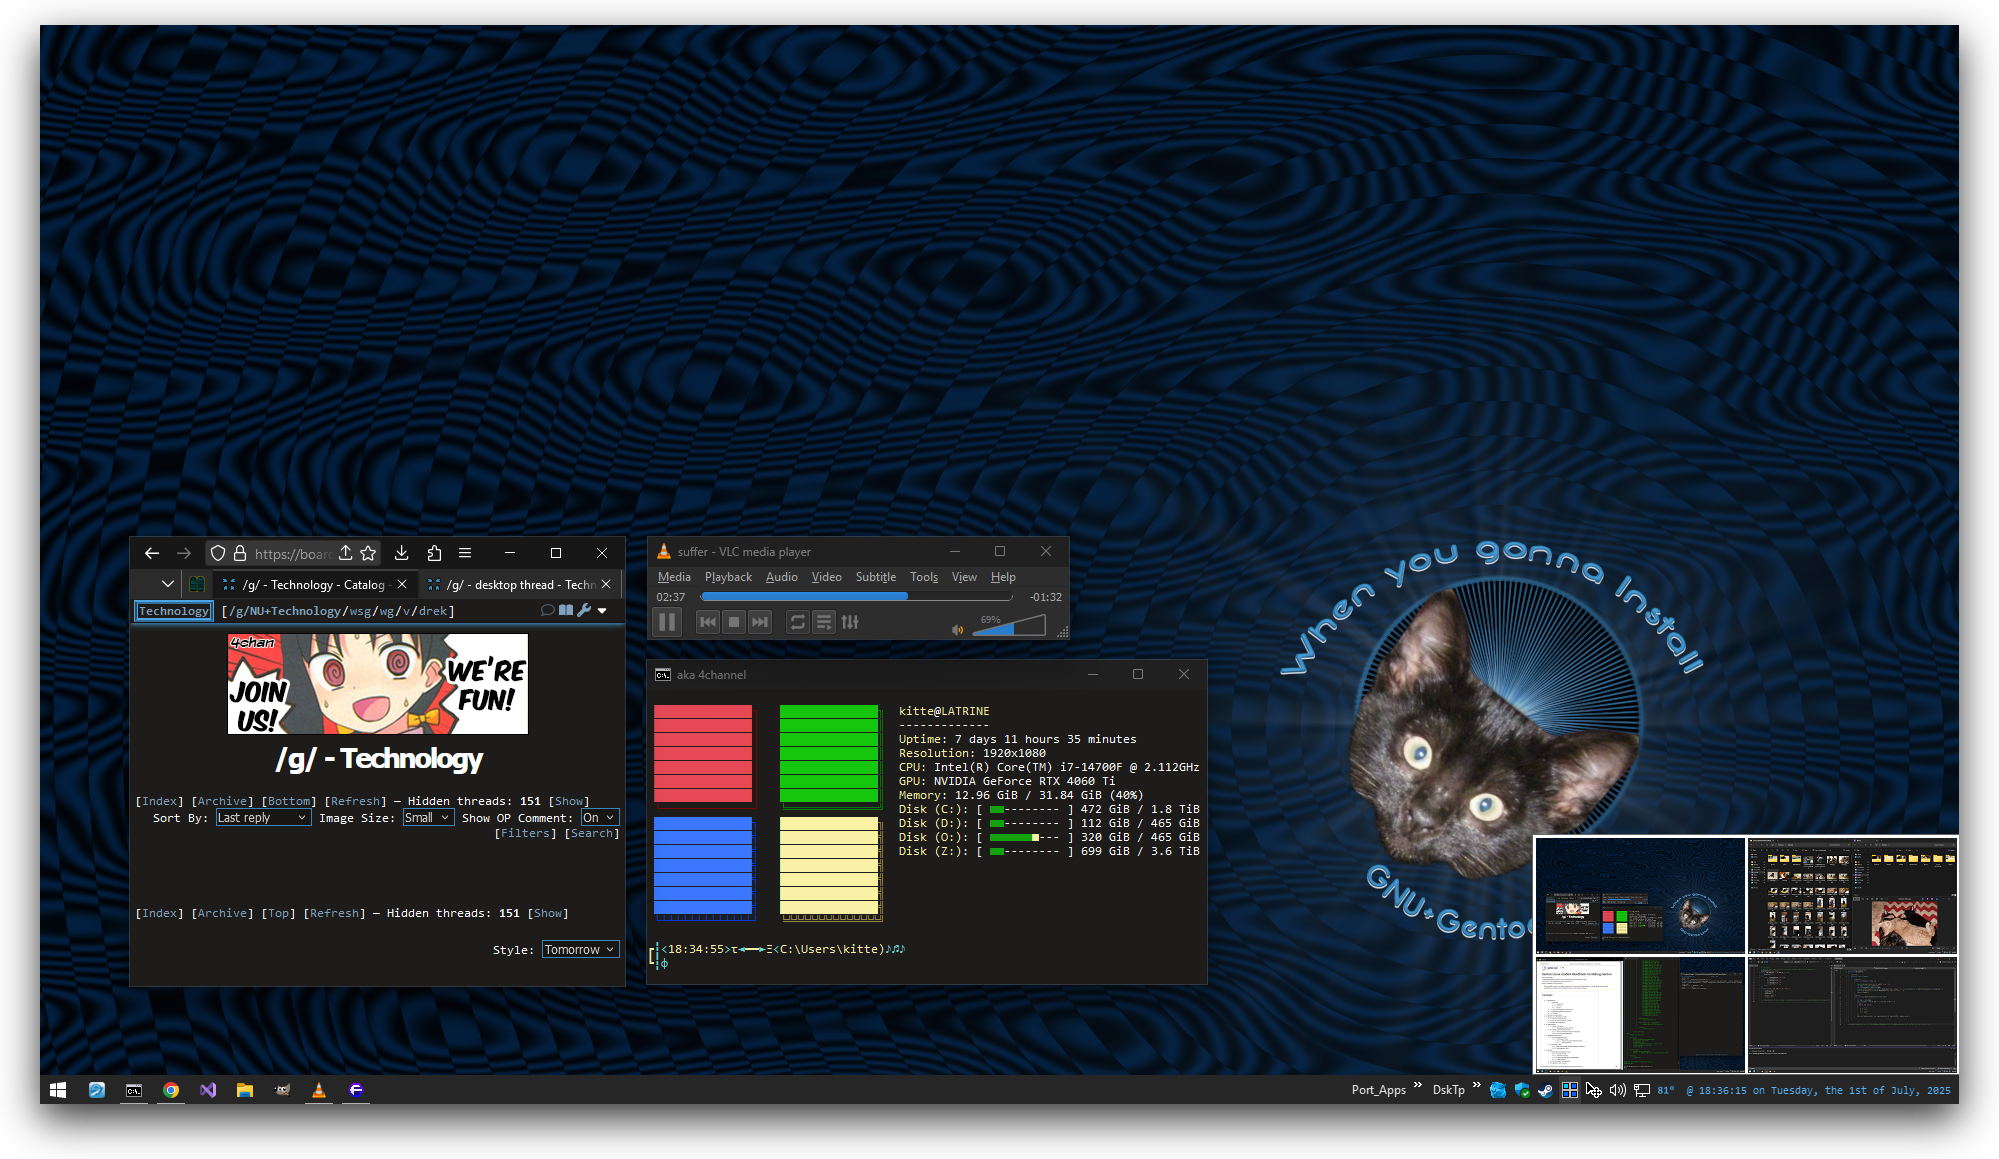Viewport: 1999px width, 1159px height.
Task: Open the Sort By Last reply dropdown
Action: point(264,818)
